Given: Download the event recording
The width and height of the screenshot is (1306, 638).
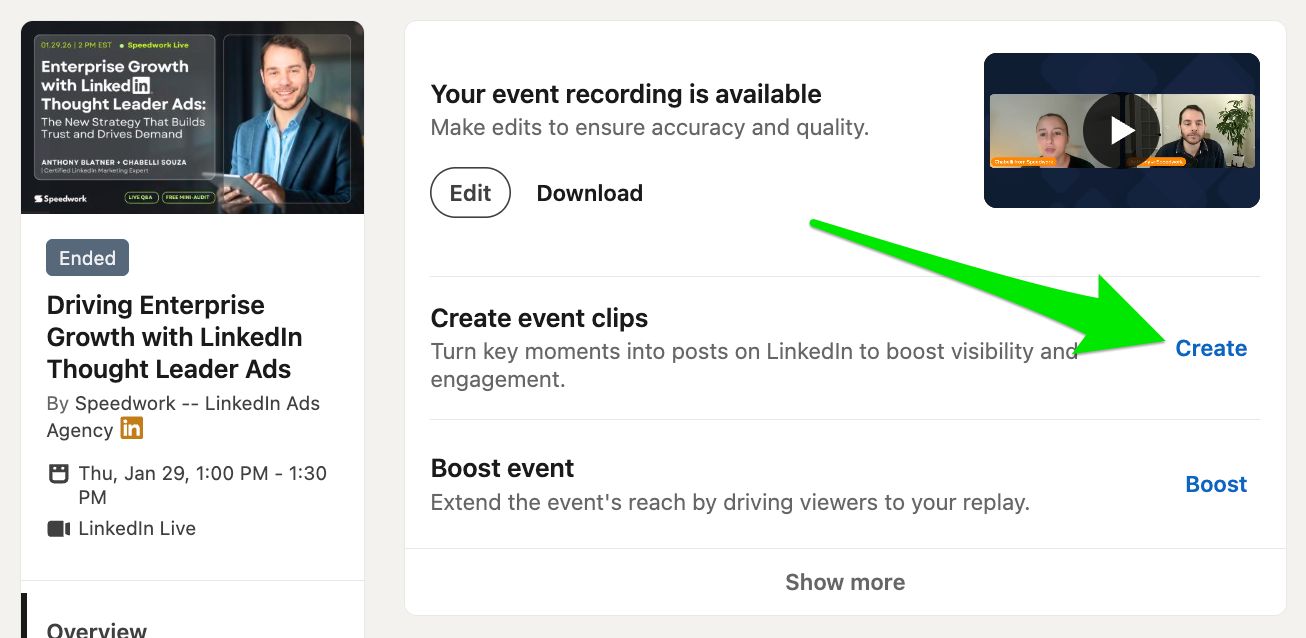Looking at the screenshot, I should [590, 193].
